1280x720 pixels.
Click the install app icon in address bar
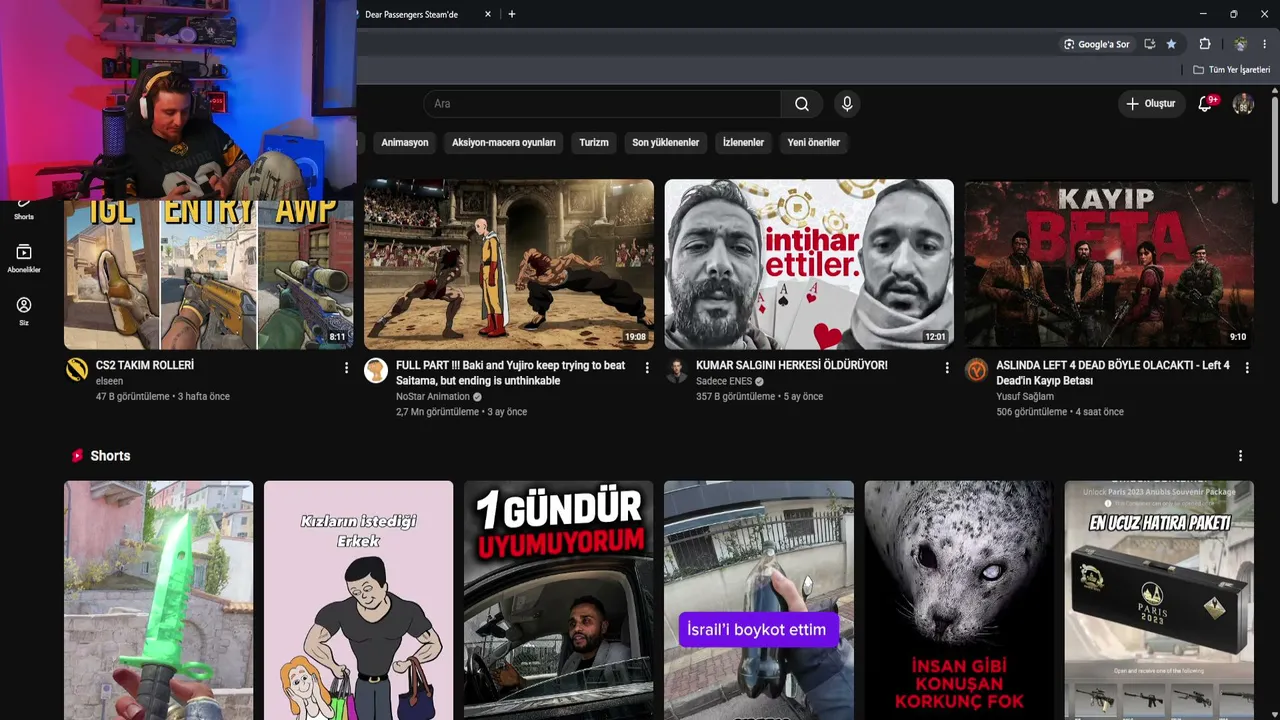click(x=1150, y=44)
